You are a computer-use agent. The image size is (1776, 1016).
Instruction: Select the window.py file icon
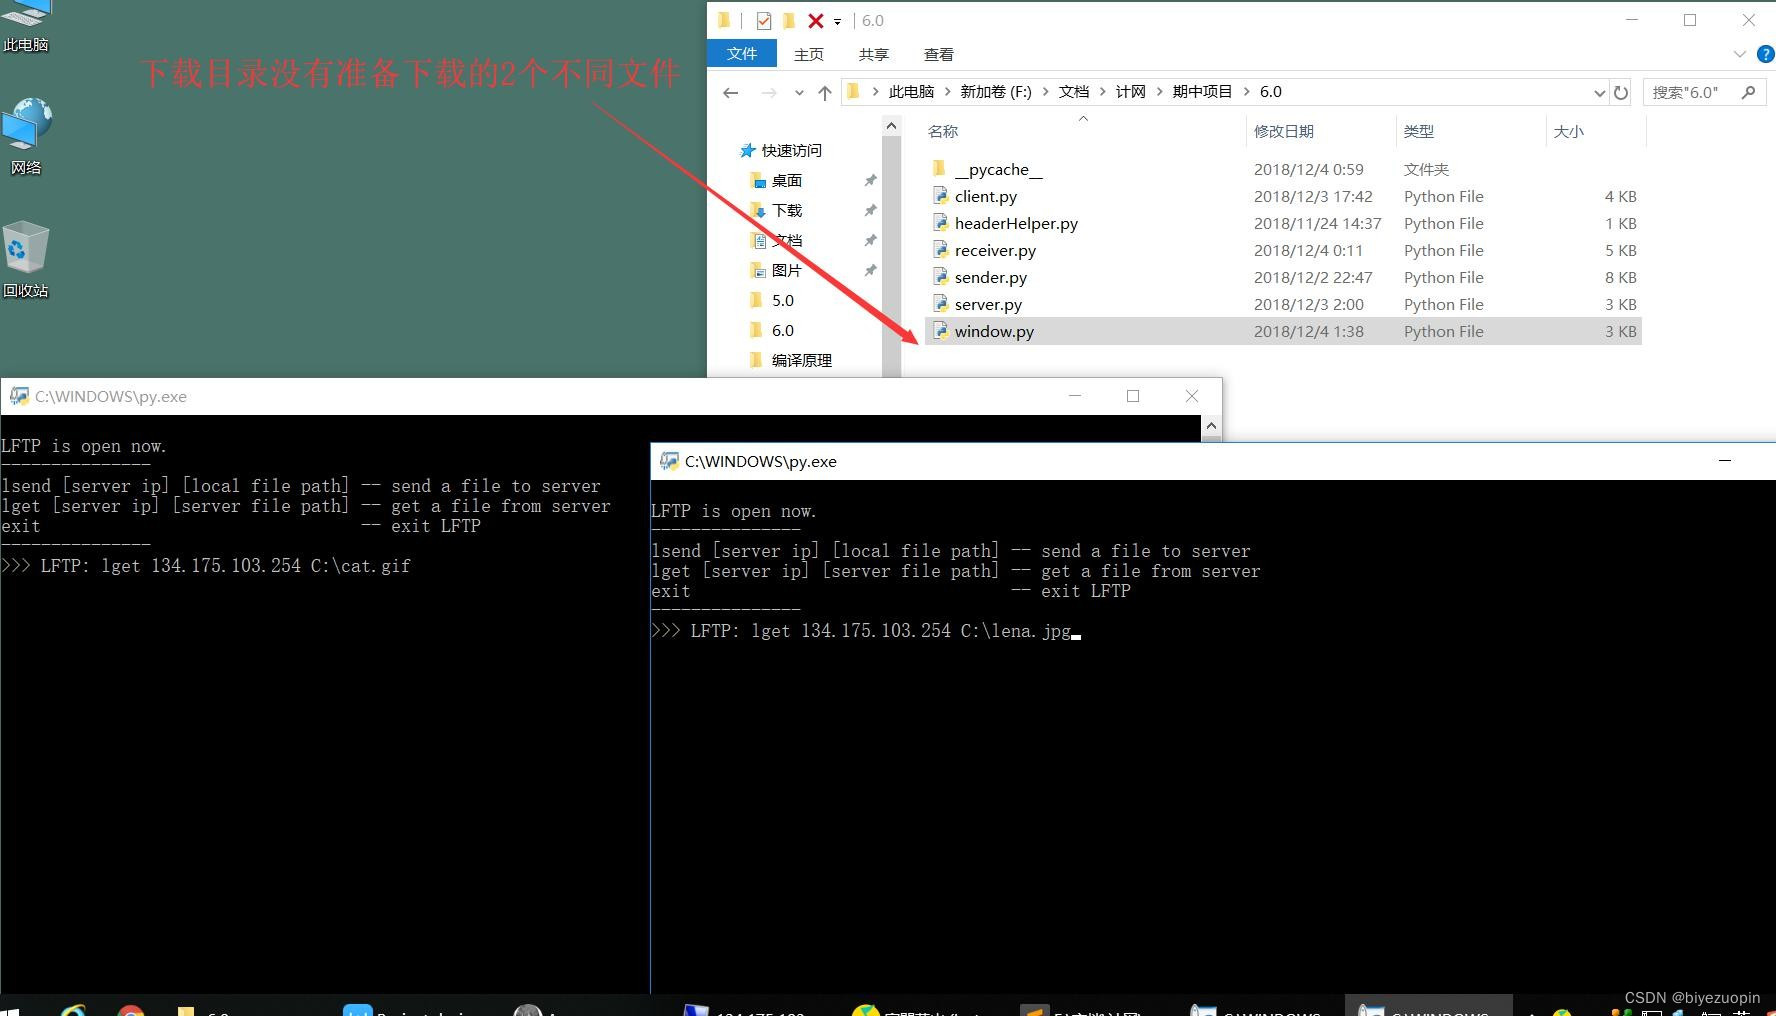pos(940,331)
